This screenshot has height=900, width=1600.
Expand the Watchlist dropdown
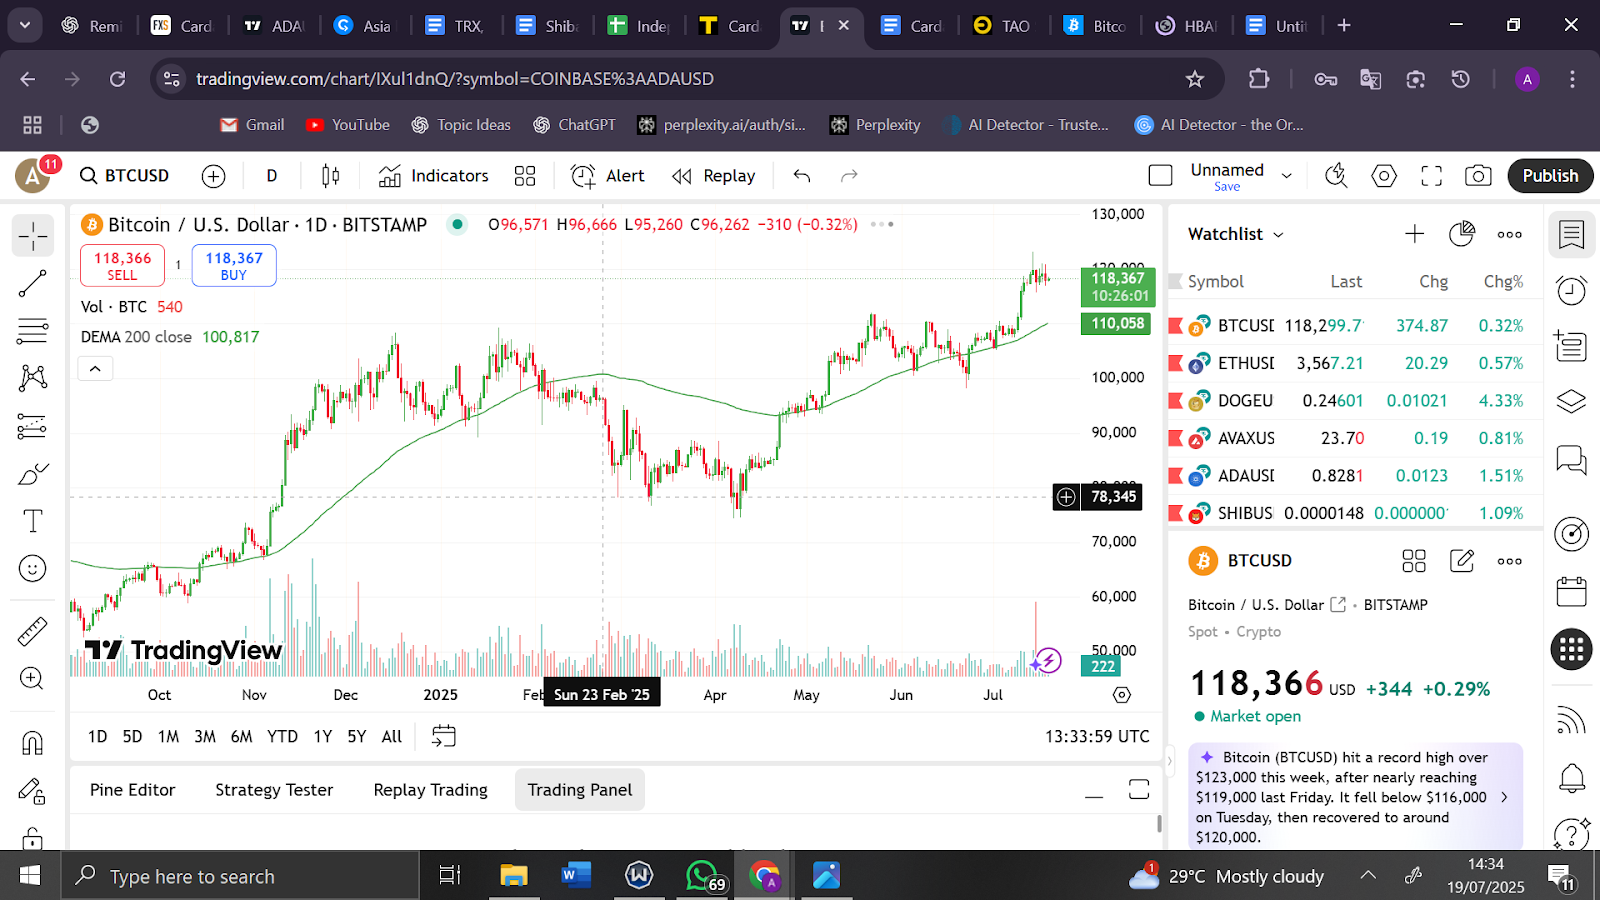pyautogui.click(x=1236, y=234)
